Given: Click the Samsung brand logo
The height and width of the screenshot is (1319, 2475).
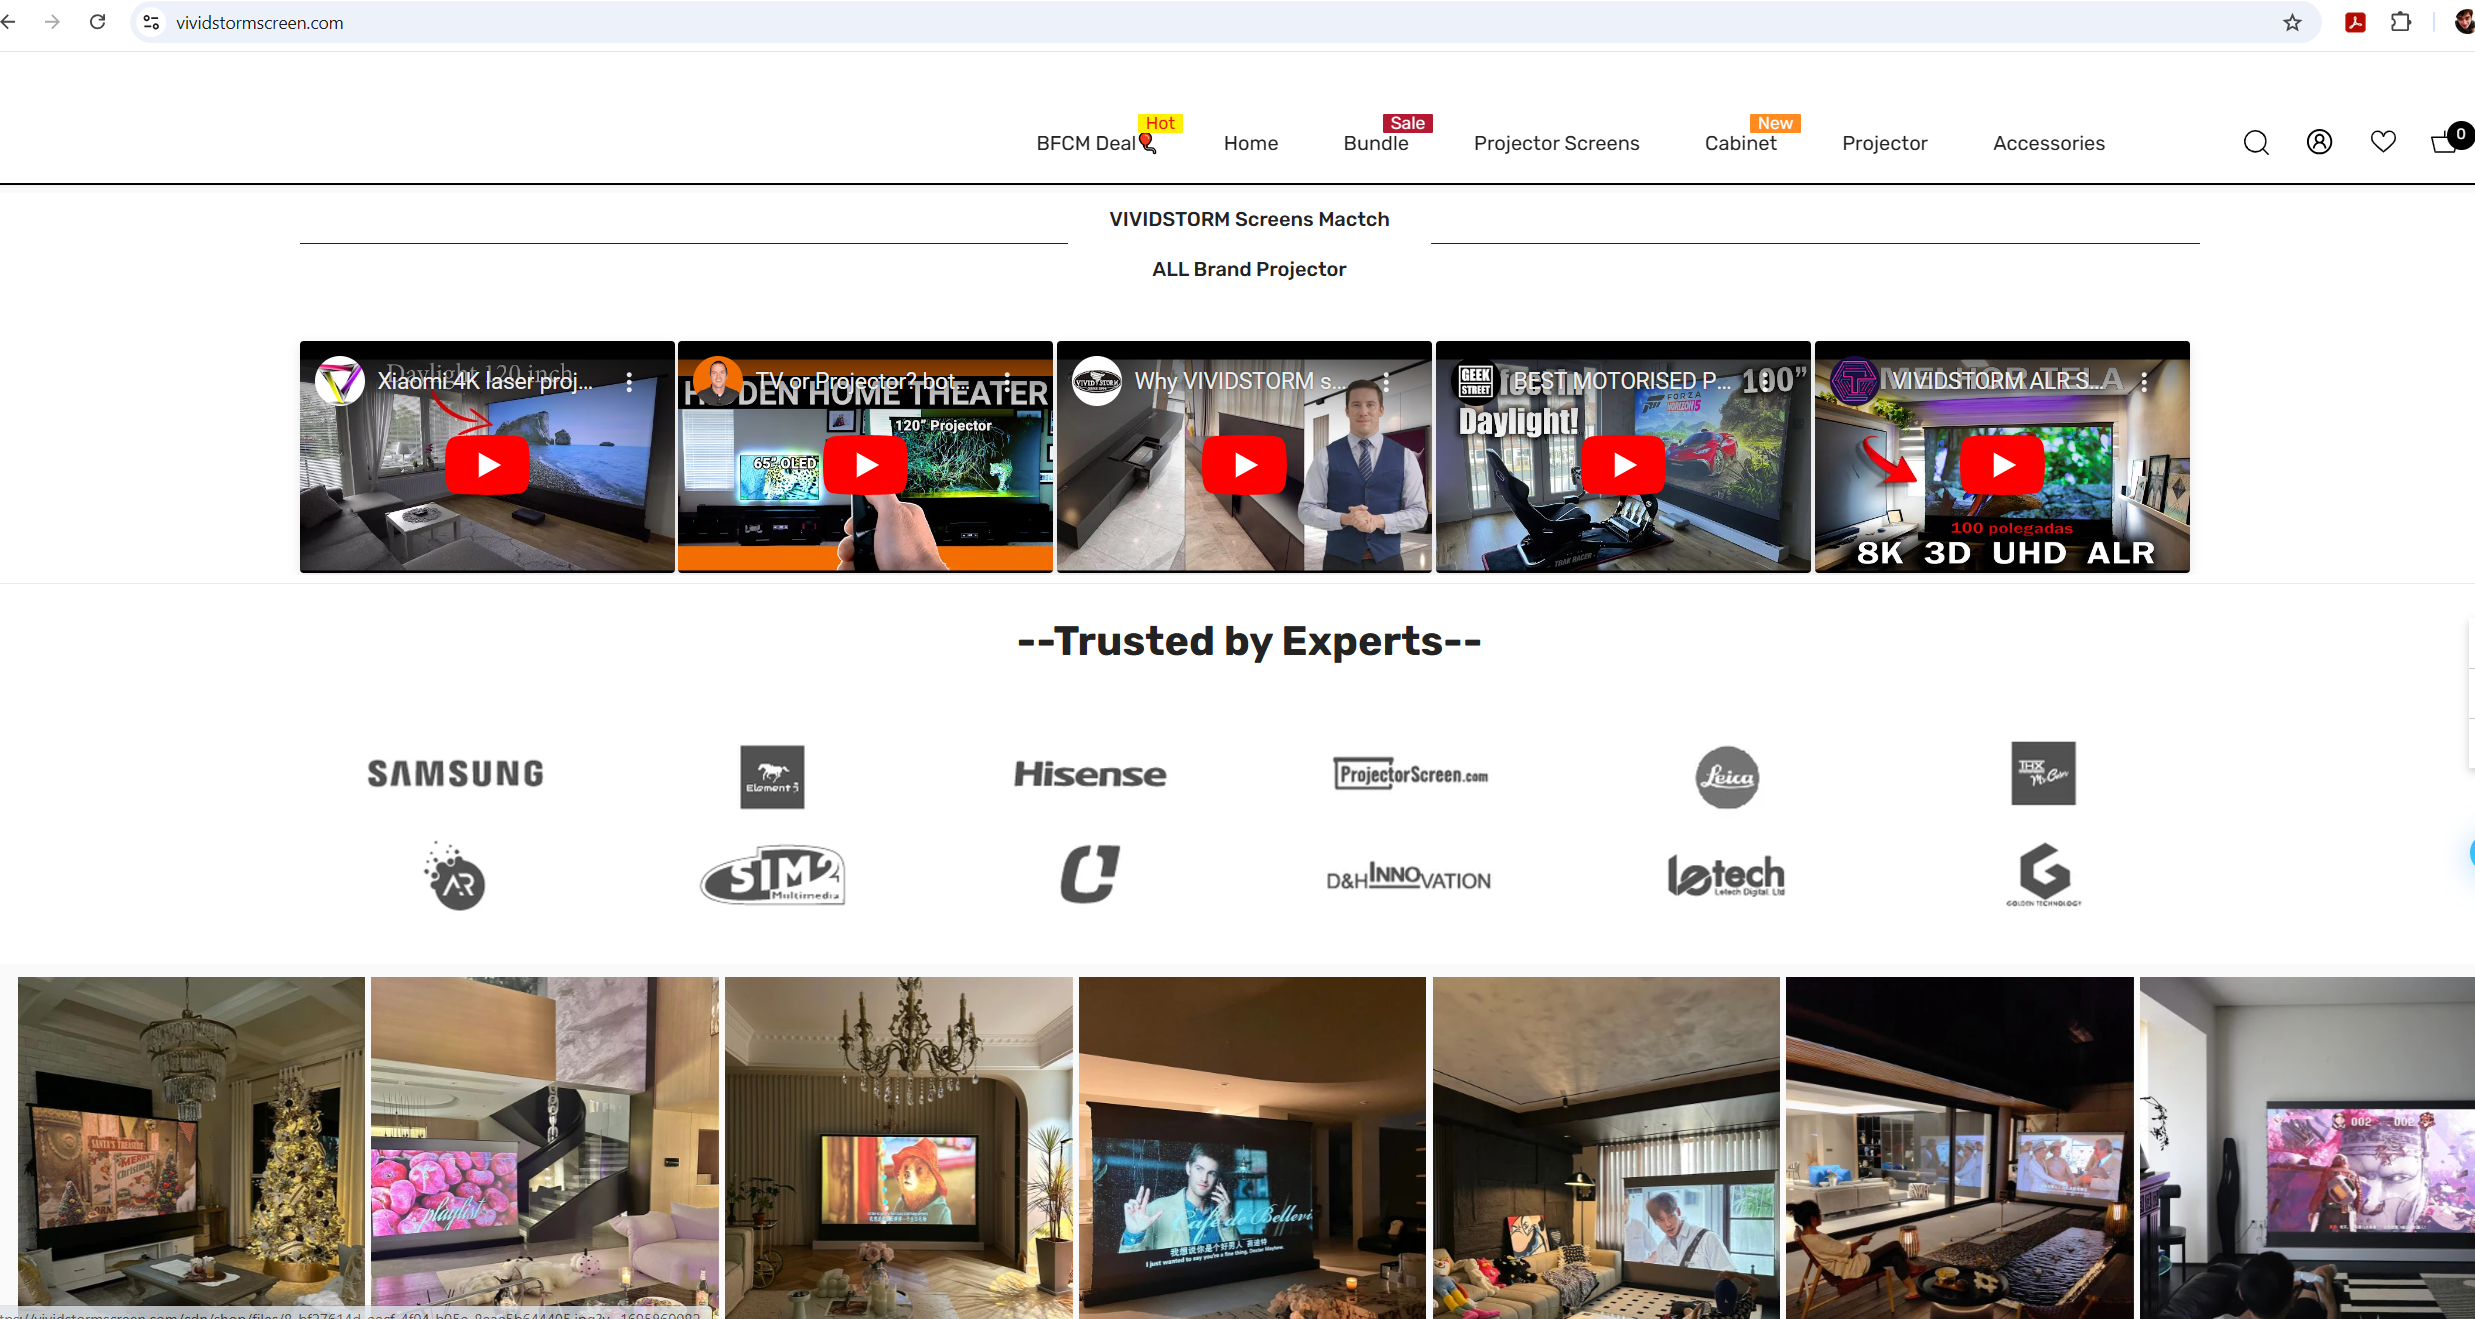Looking at the screenshot, I should pos(455,773).
